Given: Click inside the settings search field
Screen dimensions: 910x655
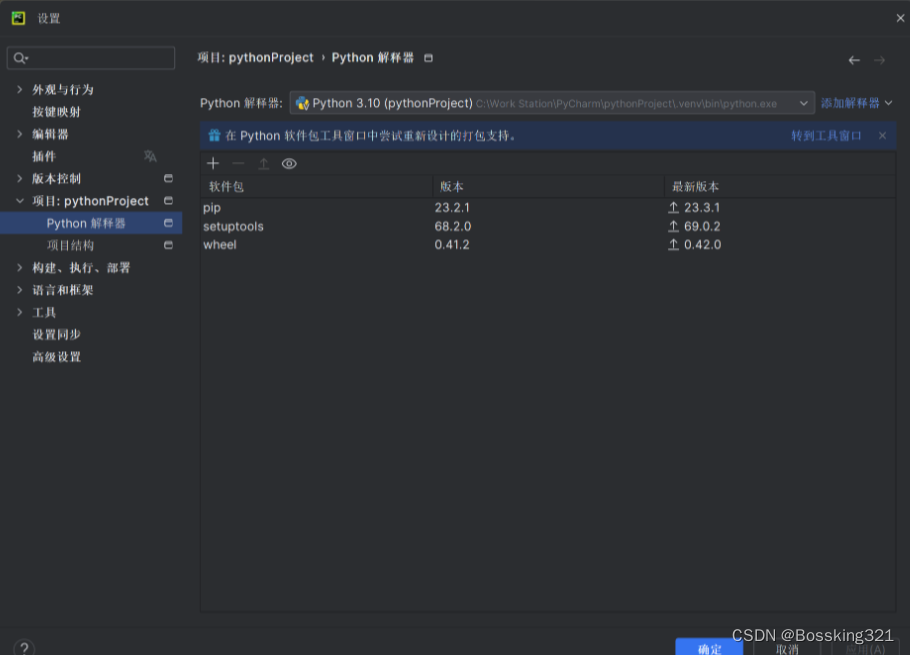Looking at the screenshot, I should point(91,58).
